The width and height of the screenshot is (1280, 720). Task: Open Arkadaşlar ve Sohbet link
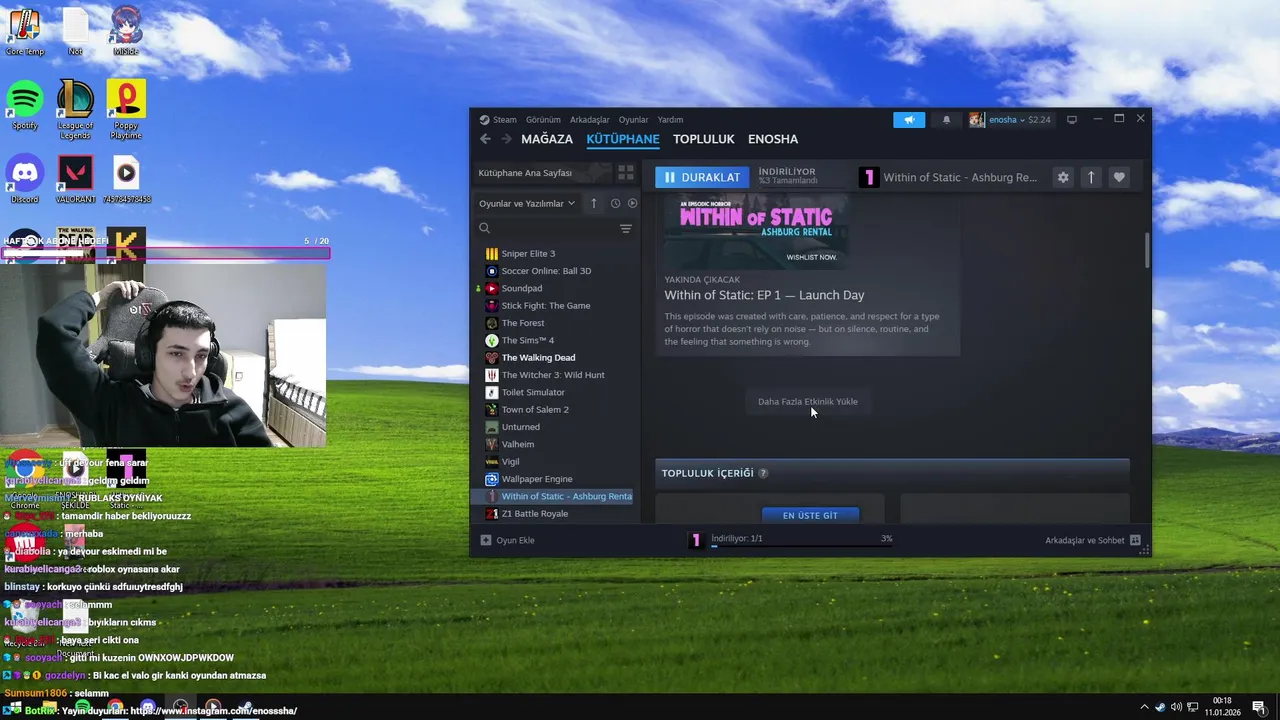tap(1092, 540)
